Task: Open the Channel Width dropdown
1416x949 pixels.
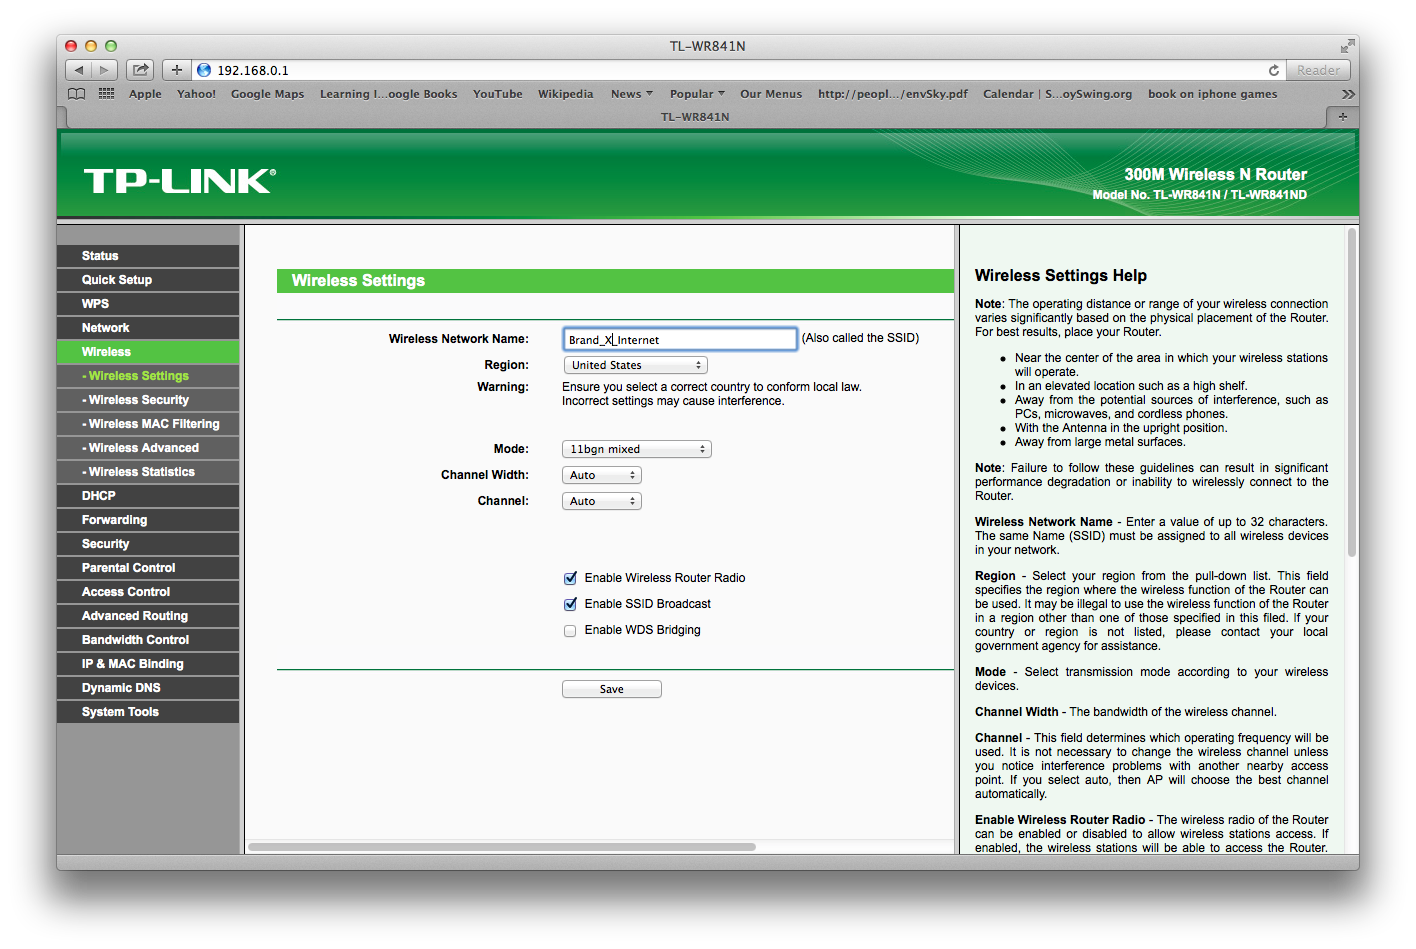Action: coord(601,476)
